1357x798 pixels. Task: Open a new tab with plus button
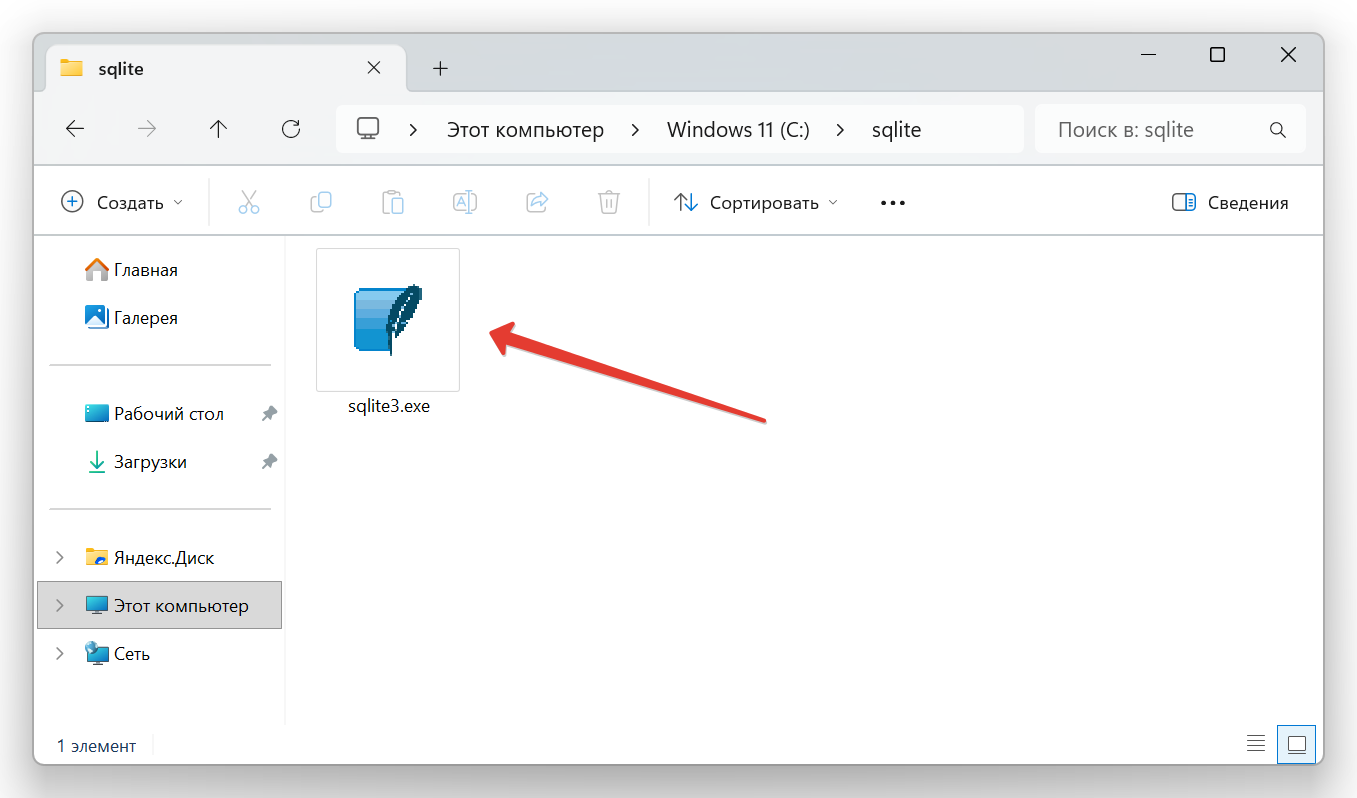click(440, 68)
